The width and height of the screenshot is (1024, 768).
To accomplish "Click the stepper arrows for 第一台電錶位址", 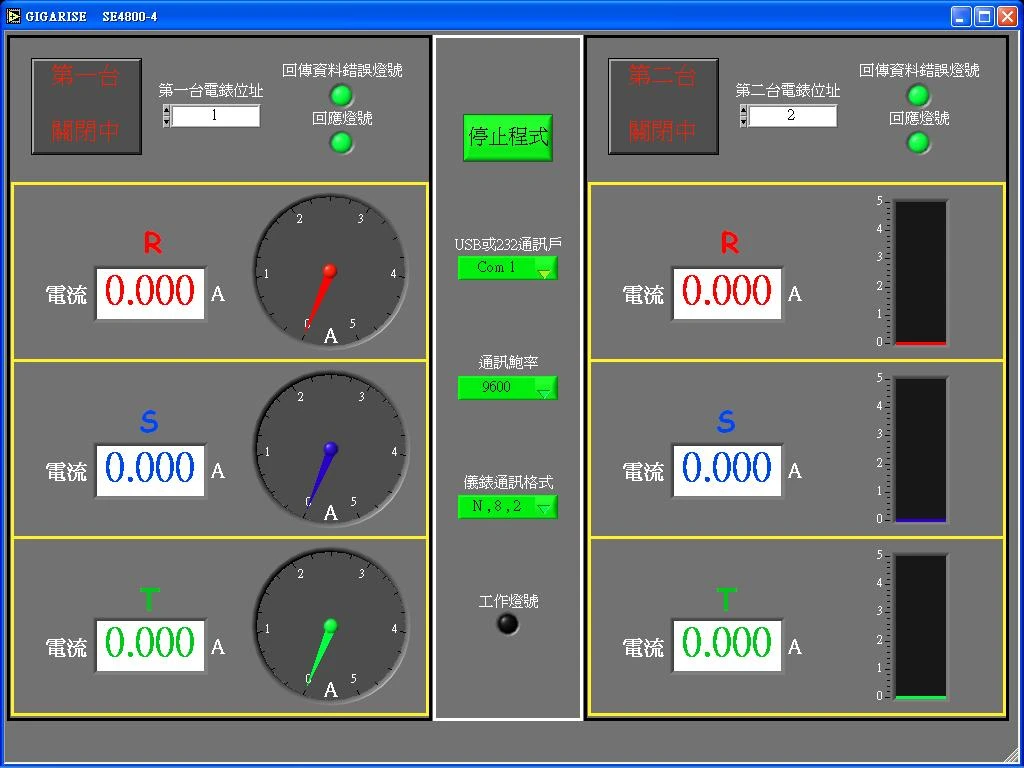I will click(x=166, y=116).
